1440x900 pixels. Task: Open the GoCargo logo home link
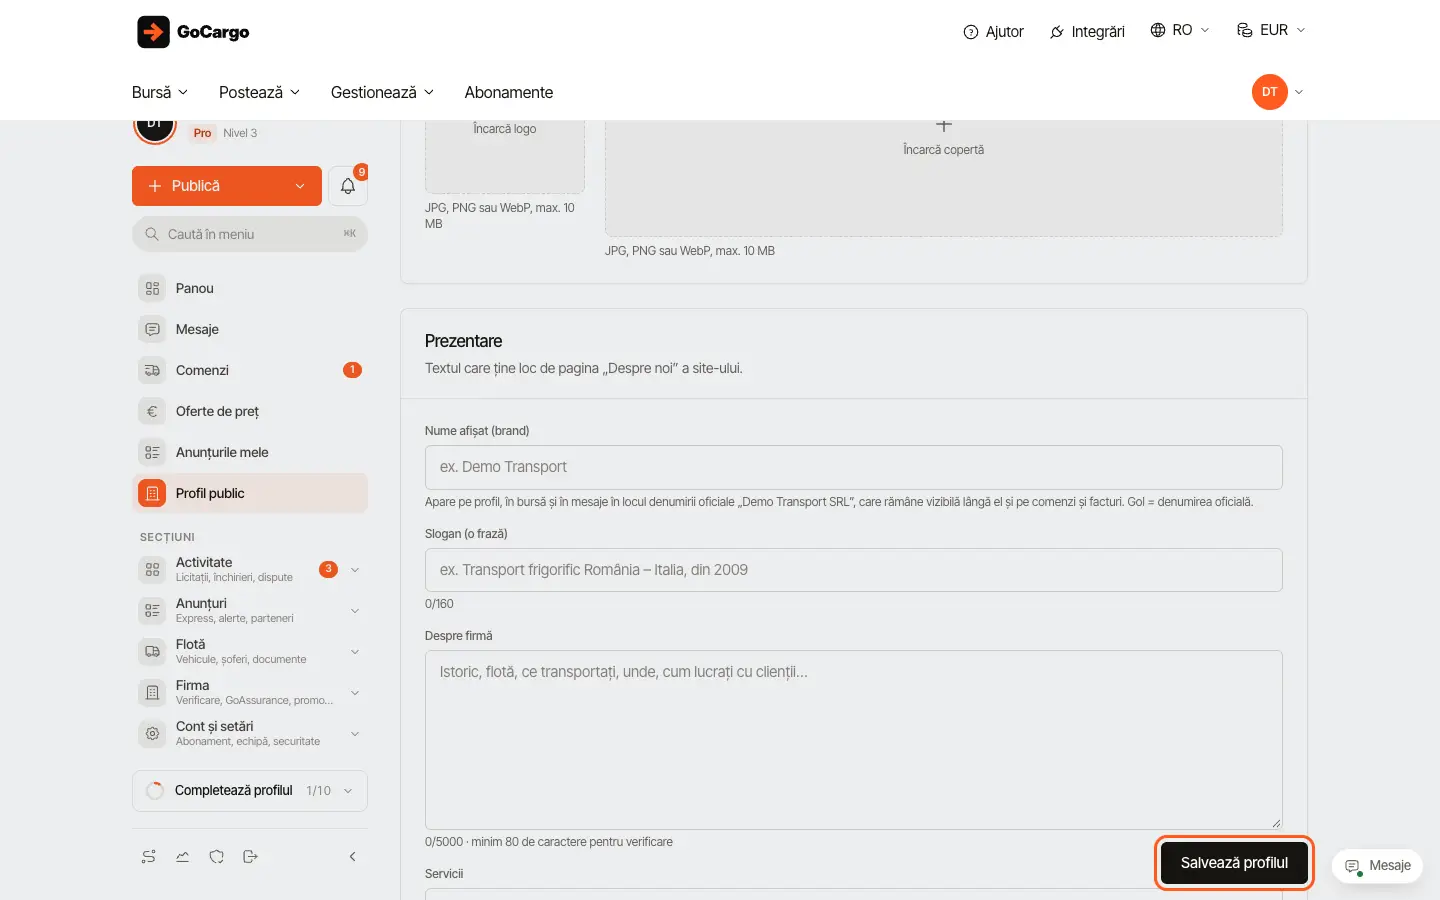coord(193,32)
